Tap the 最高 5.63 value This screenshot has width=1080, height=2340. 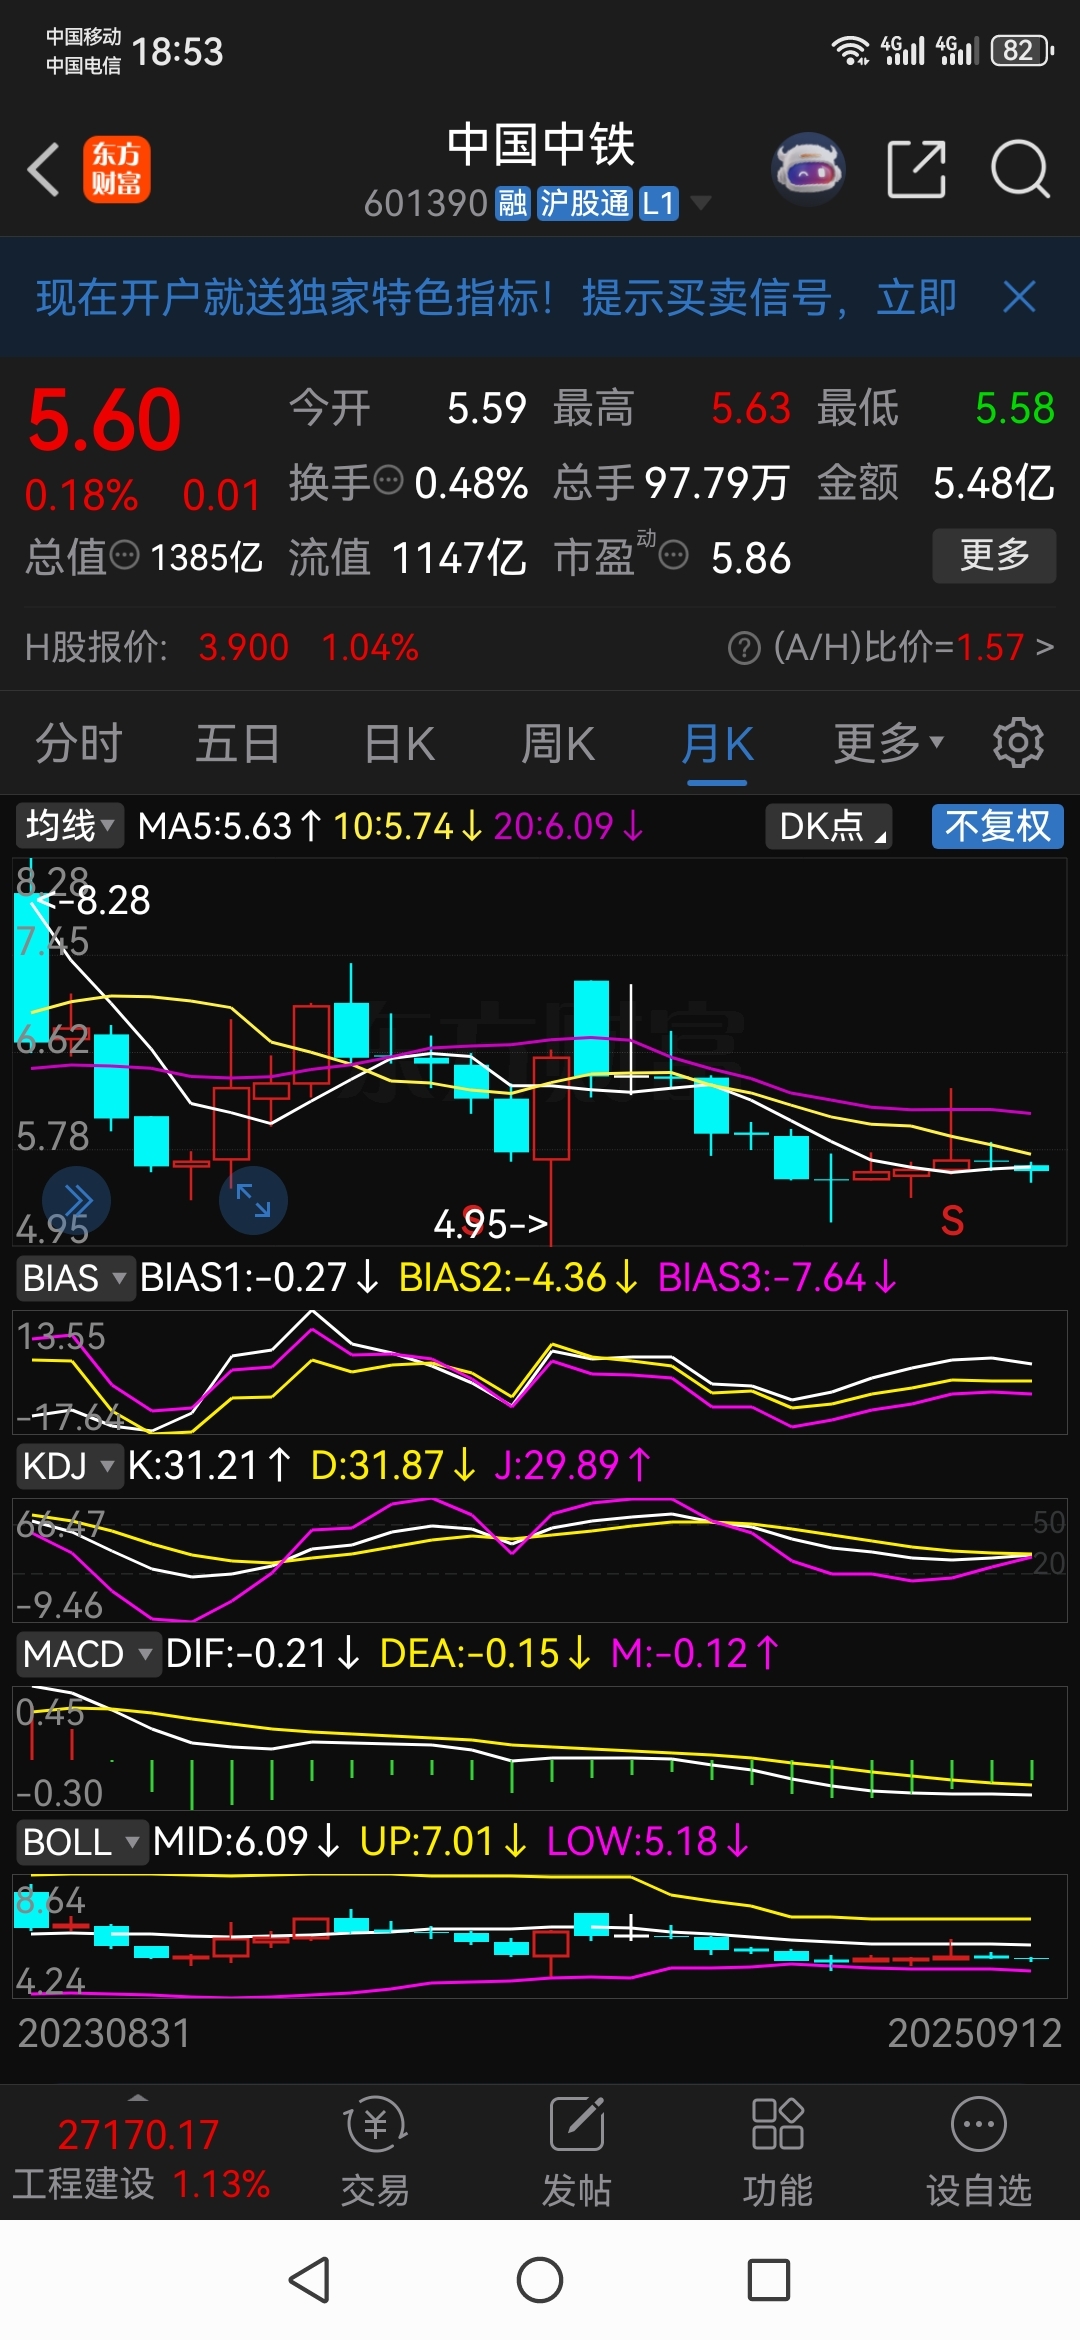click(x=751, y=408)
